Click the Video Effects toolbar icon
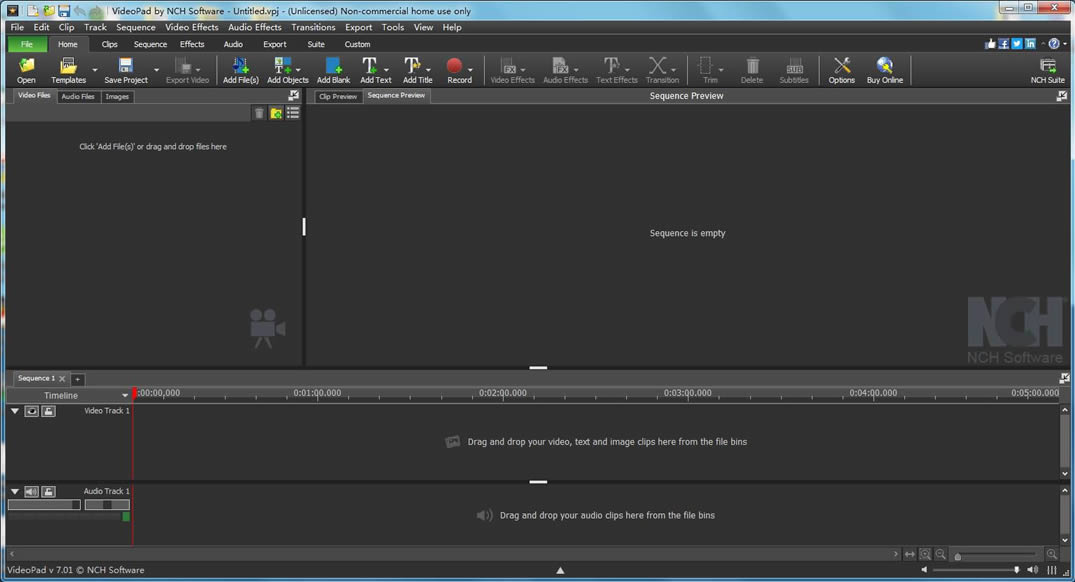 click(x=508, y=66)
